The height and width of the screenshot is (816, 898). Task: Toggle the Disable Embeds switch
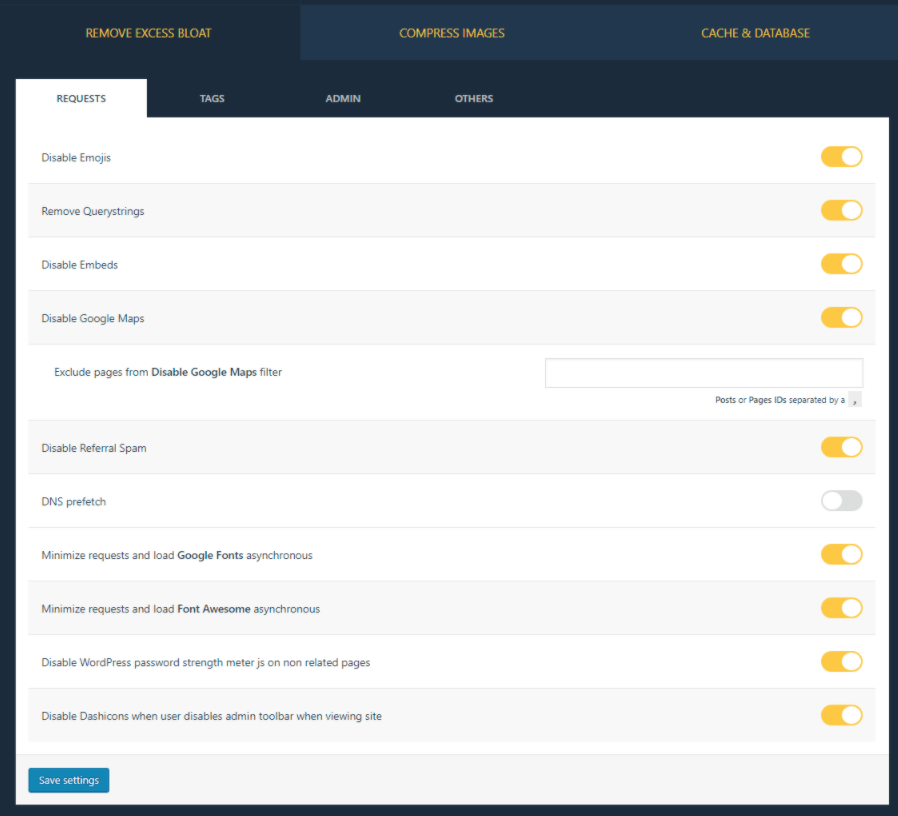click(x=841, y=264)
